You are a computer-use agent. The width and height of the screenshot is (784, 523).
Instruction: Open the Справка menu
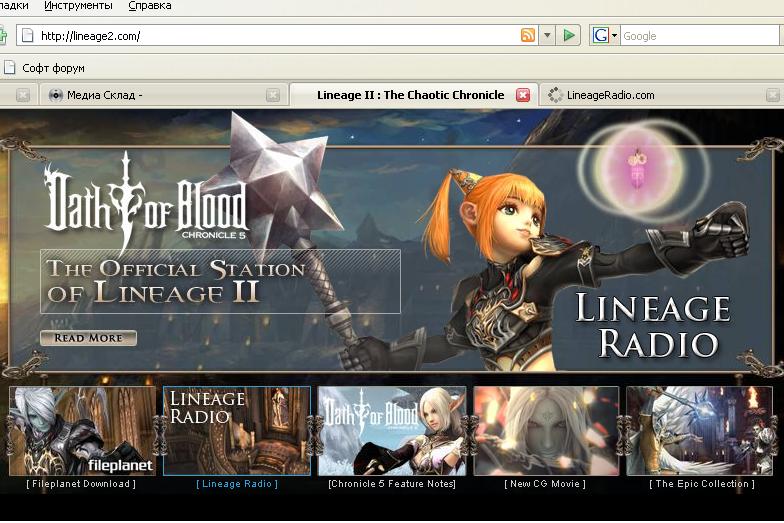coord(150,6)
